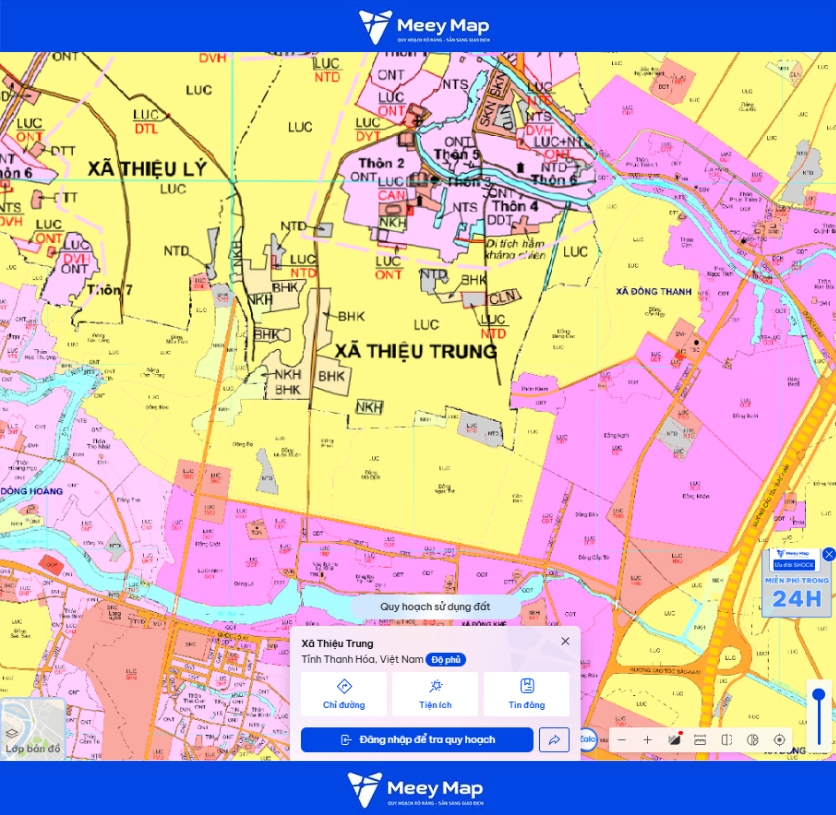Activate split-view map comparison icon
This screenshot has height=815, width=836.
726,740
